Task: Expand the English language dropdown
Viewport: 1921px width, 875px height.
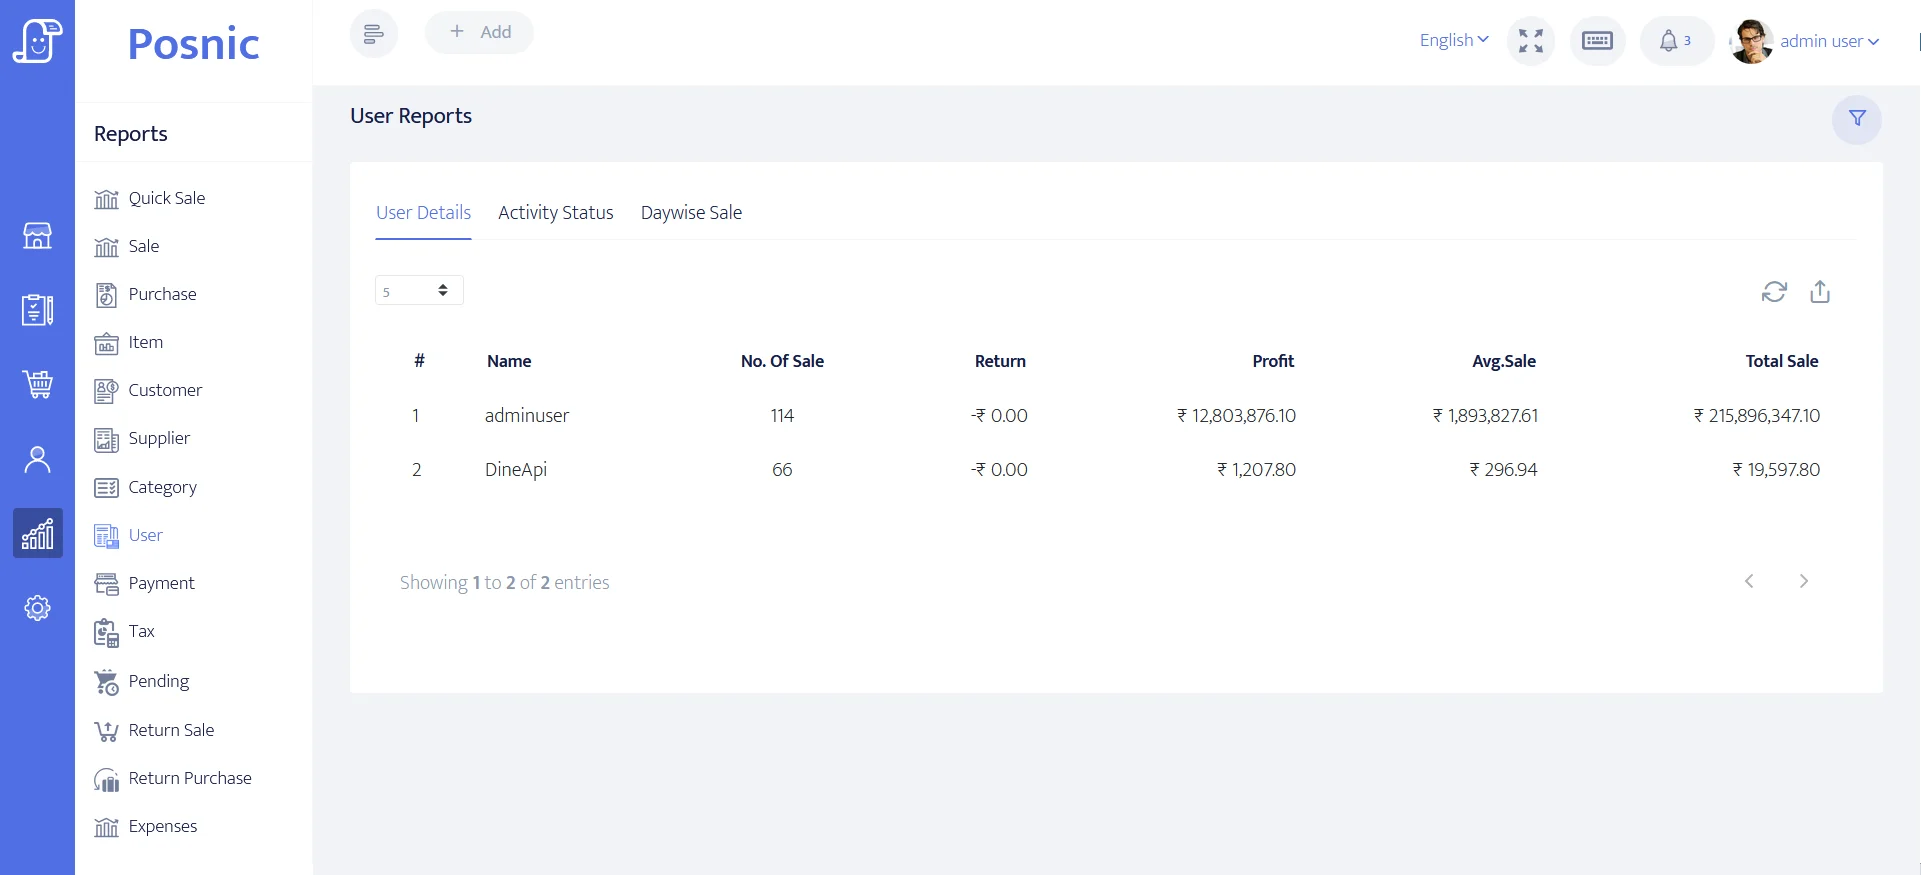Action: [1453, 40]
